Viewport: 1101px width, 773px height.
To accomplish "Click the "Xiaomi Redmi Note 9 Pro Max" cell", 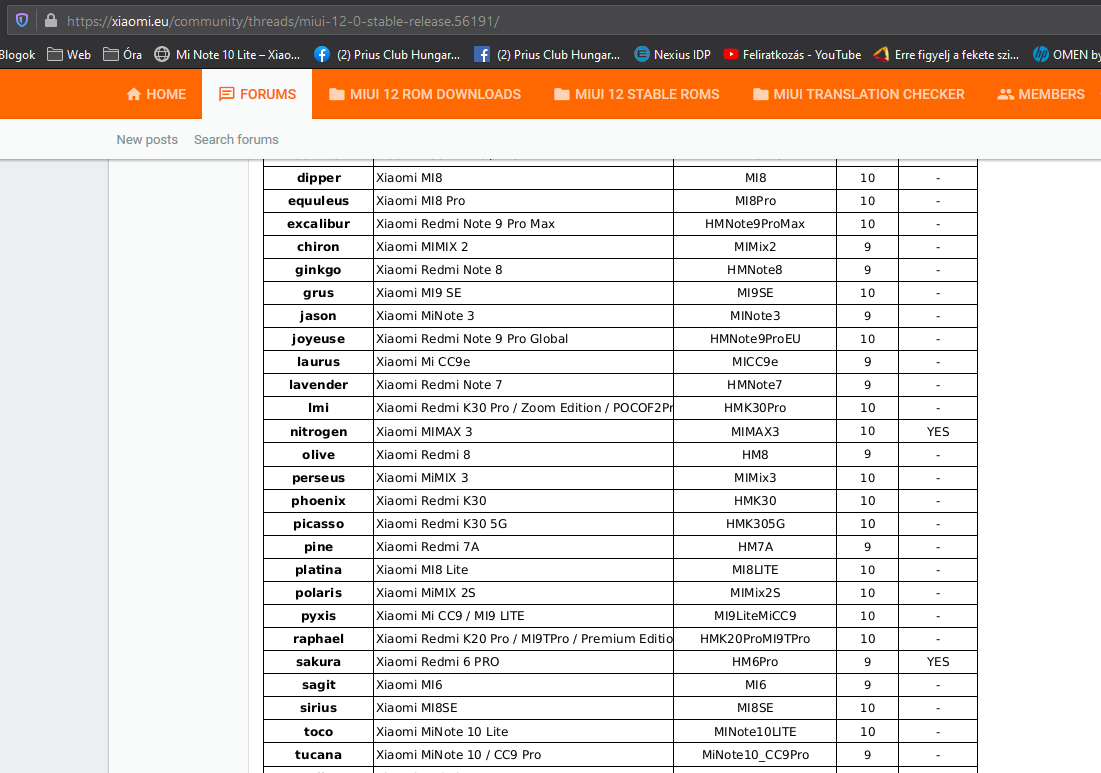I will [524, 224].
